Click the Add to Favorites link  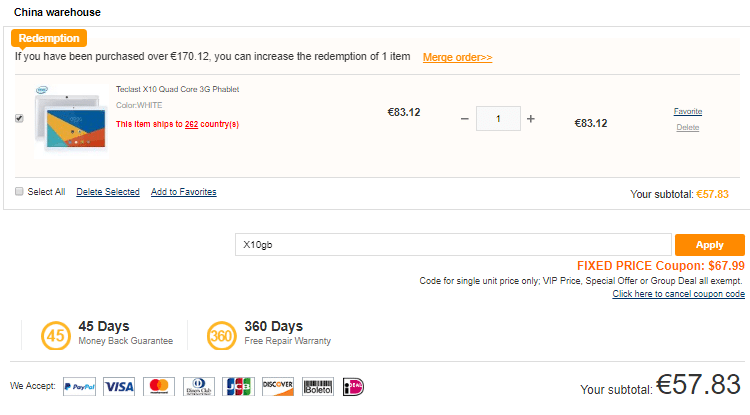coord(183,192)
